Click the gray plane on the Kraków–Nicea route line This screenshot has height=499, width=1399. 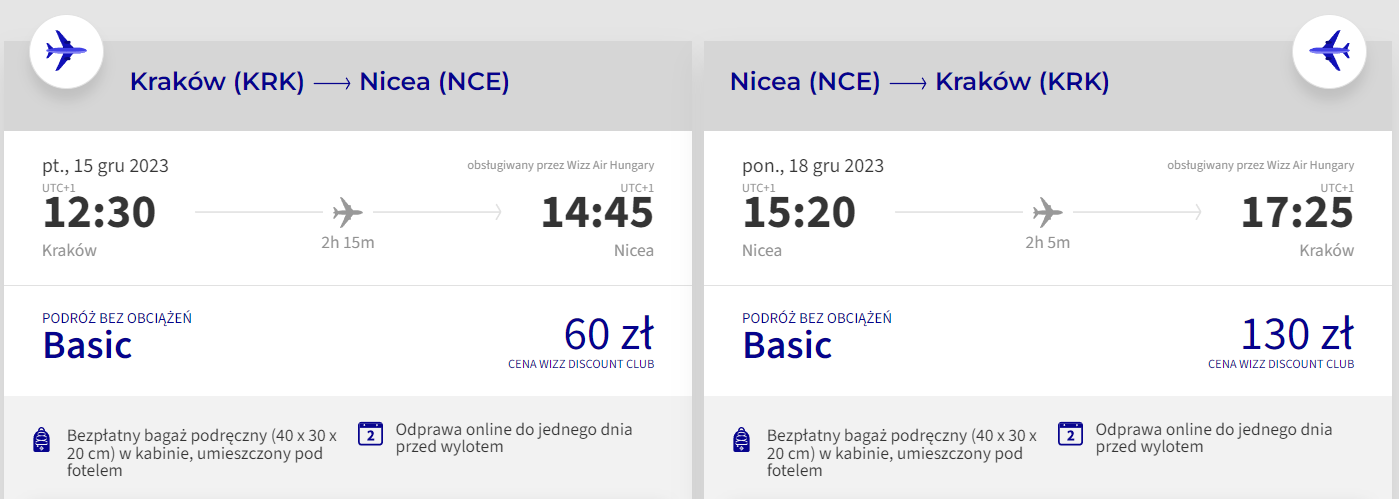(x=348, y=212)
